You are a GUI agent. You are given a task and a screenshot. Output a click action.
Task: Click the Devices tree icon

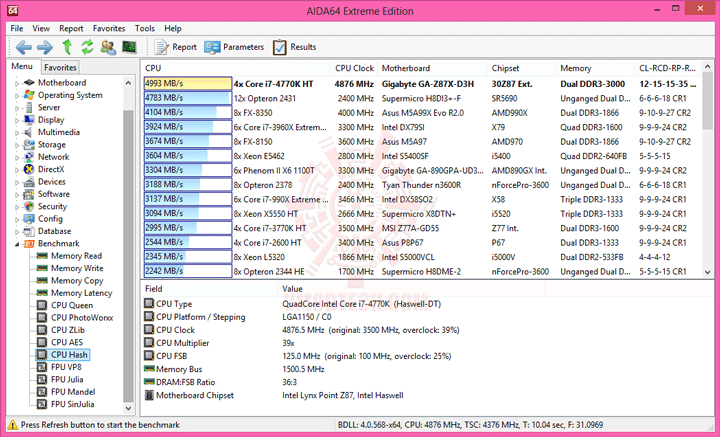pos(29,182)
